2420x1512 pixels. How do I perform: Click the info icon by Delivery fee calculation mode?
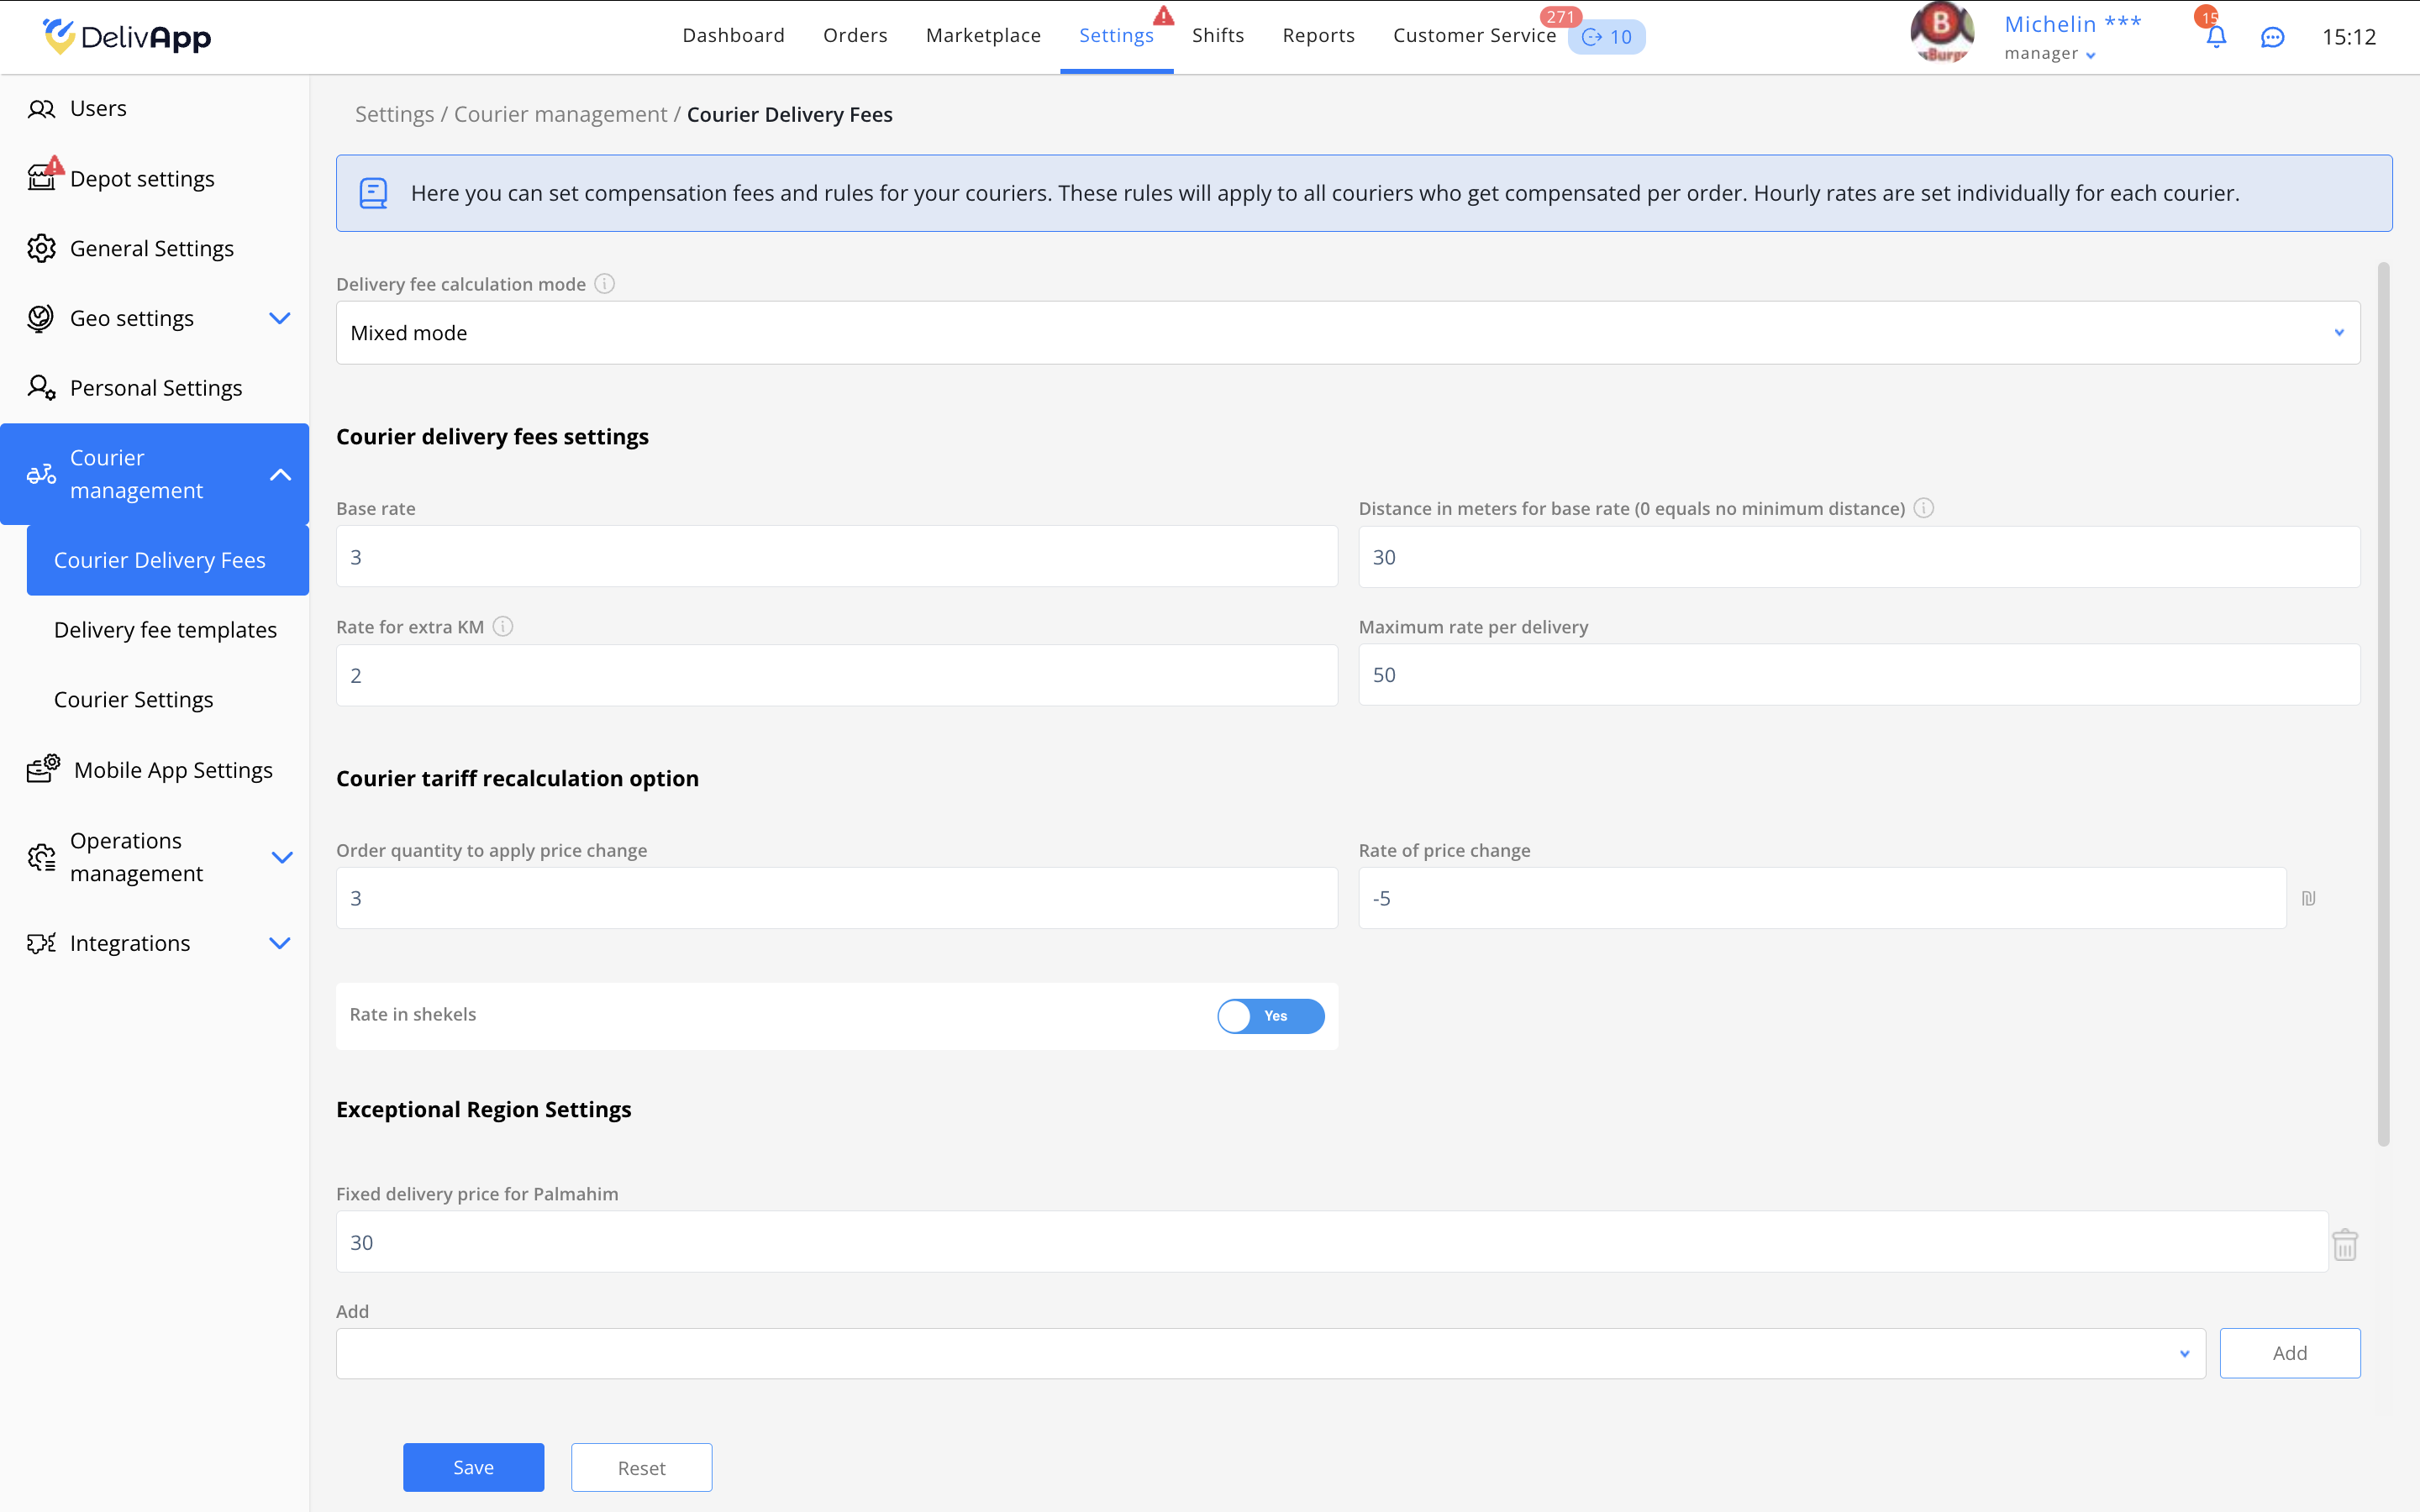604,284
